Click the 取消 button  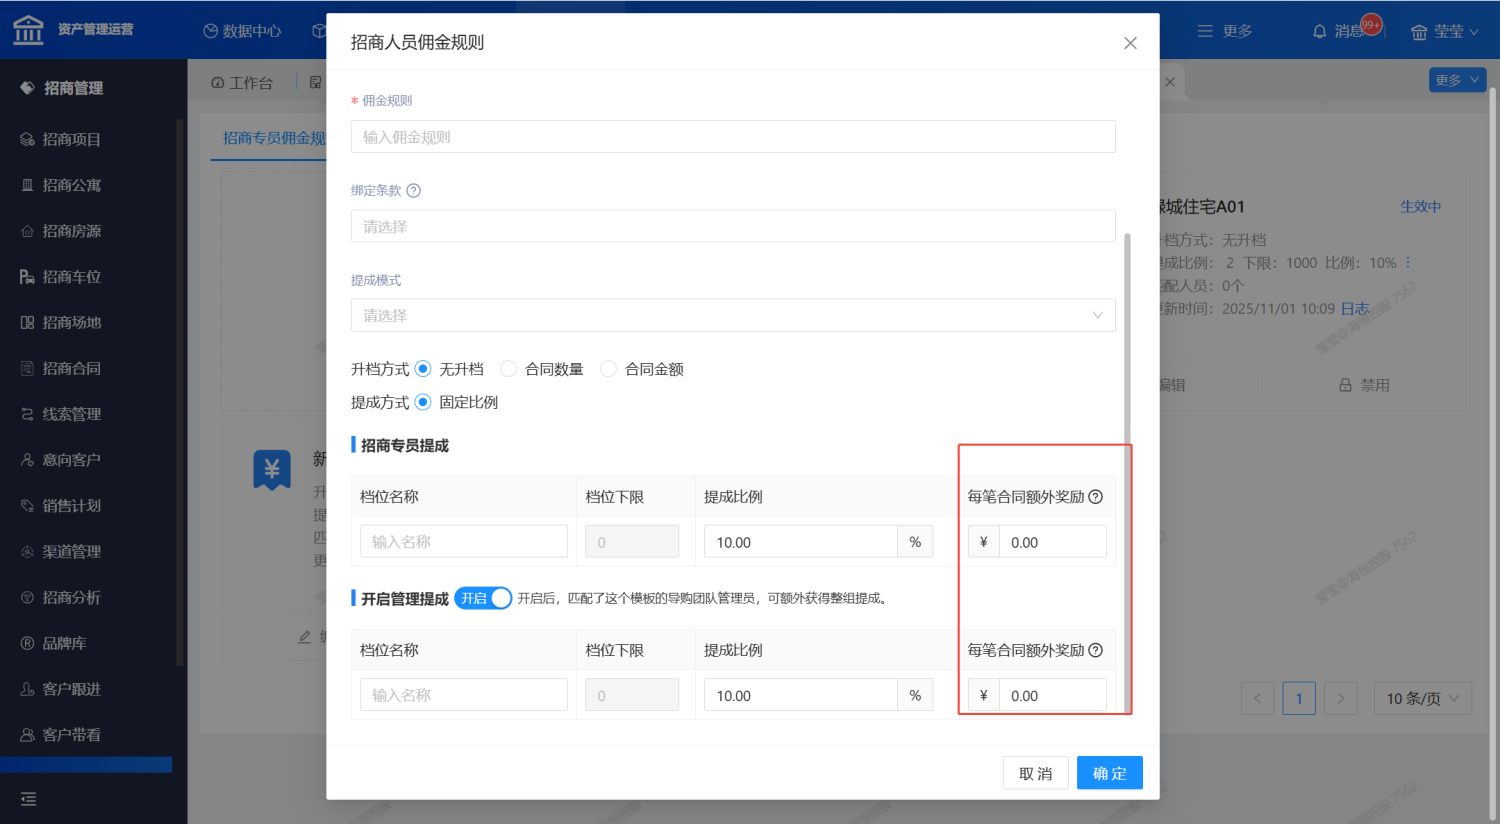click(x=1035, y=773)
